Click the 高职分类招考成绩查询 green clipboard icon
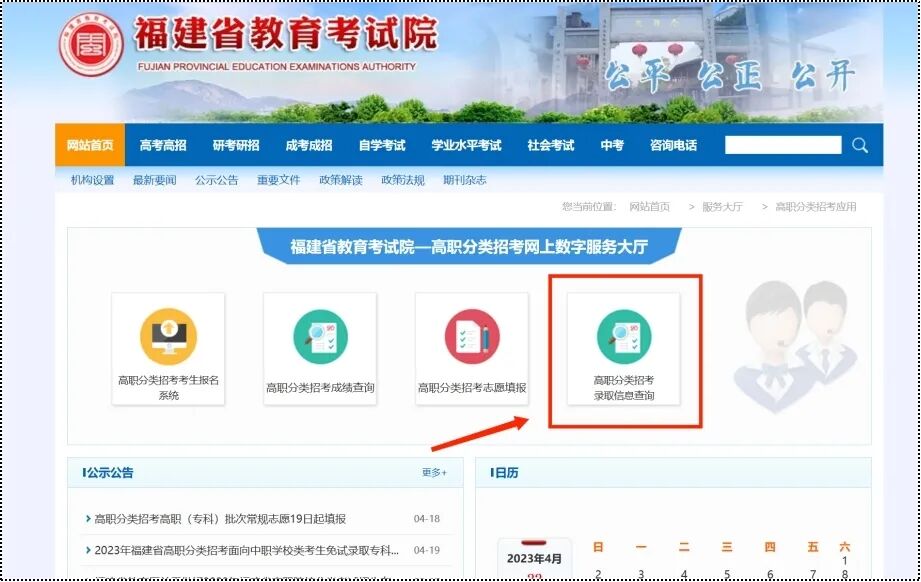The width and height of the screenshot is (921, 582). 320,338
